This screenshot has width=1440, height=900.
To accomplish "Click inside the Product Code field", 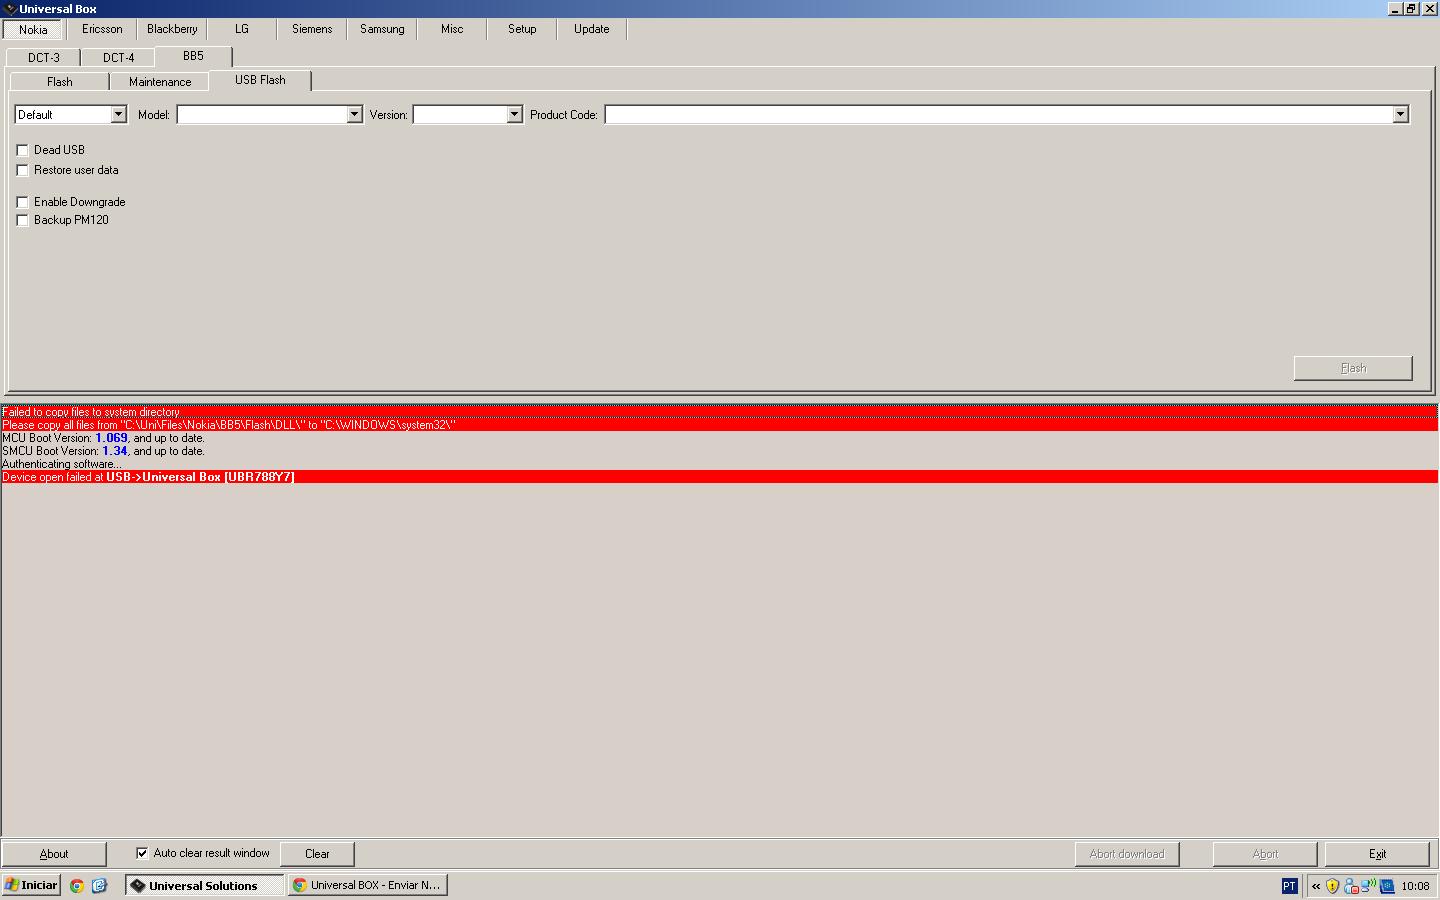I will [998, 115].
